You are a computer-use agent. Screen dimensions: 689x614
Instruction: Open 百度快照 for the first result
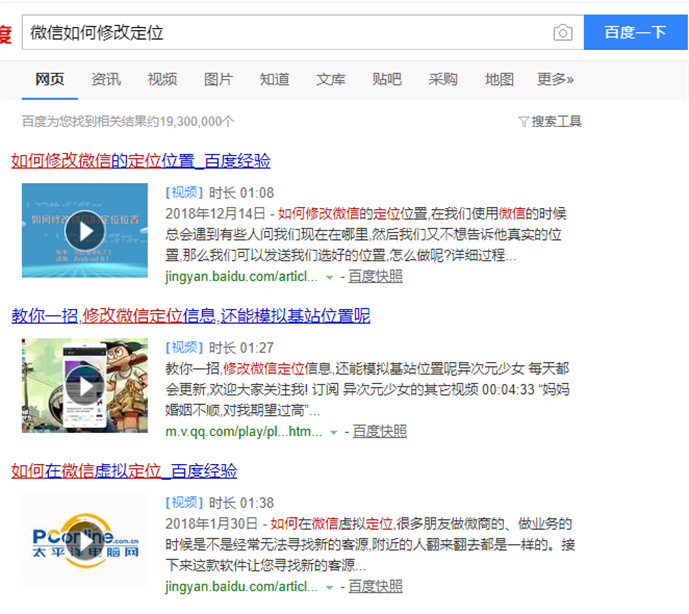tap(375, 276)
